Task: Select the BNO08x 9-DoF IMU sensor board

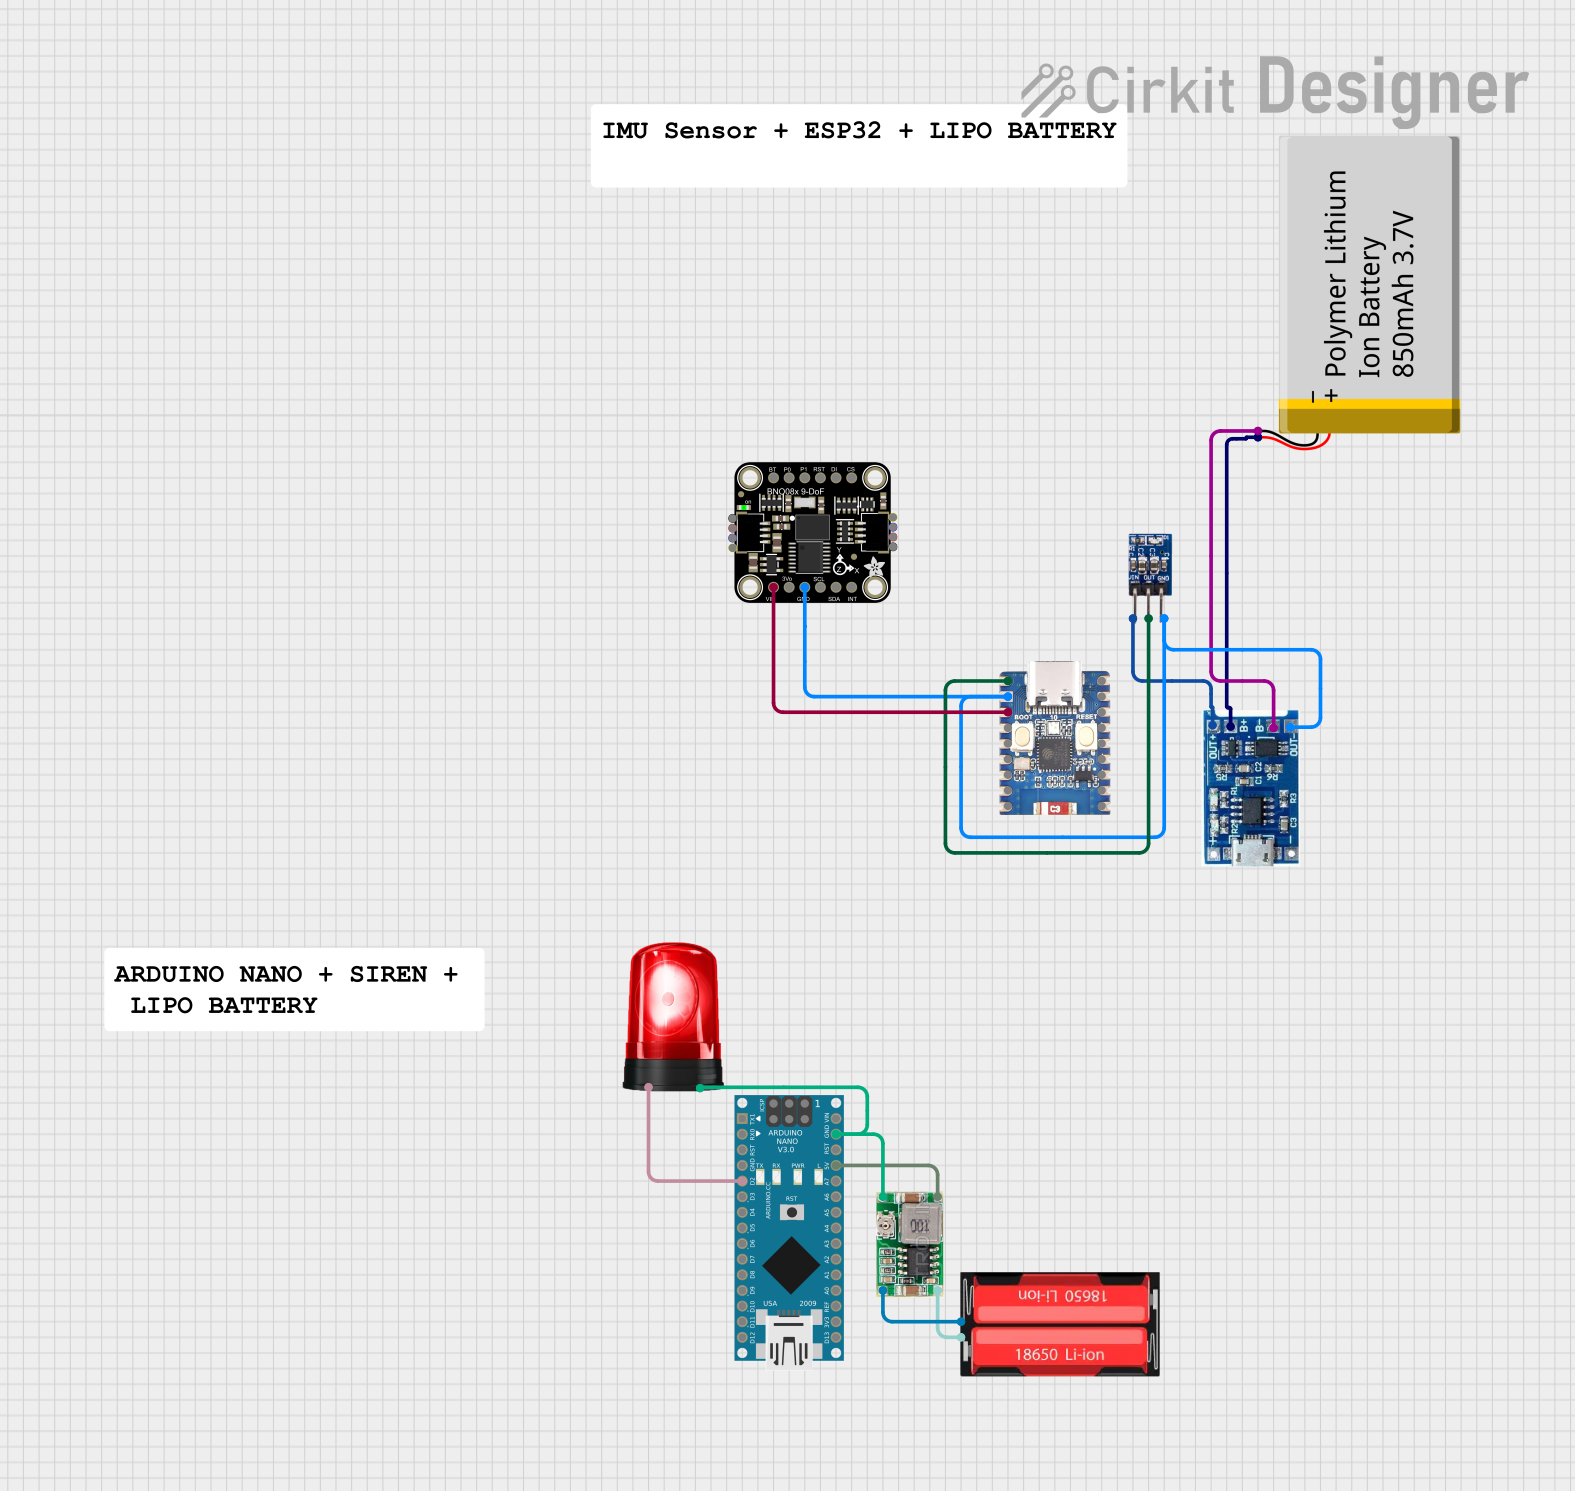Action: 812,532
